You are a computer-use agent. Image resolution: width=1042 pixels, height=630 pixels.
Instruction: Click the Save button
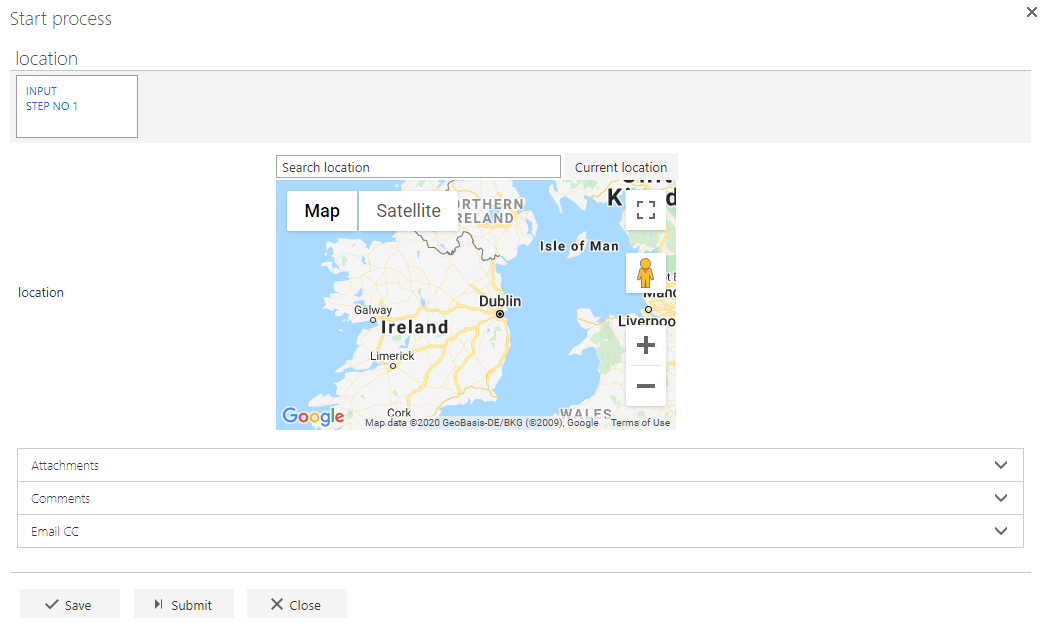coord(70,604)
